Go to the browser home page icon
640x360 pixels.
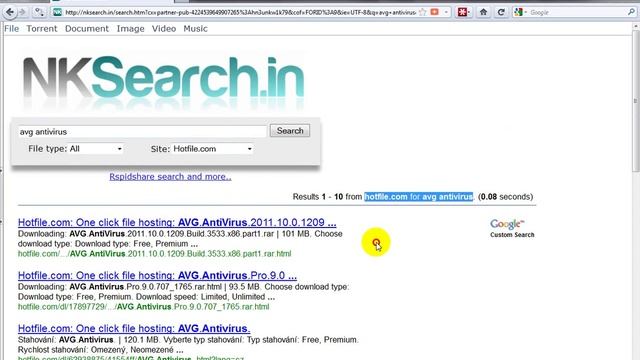click(x=483, y=12)
